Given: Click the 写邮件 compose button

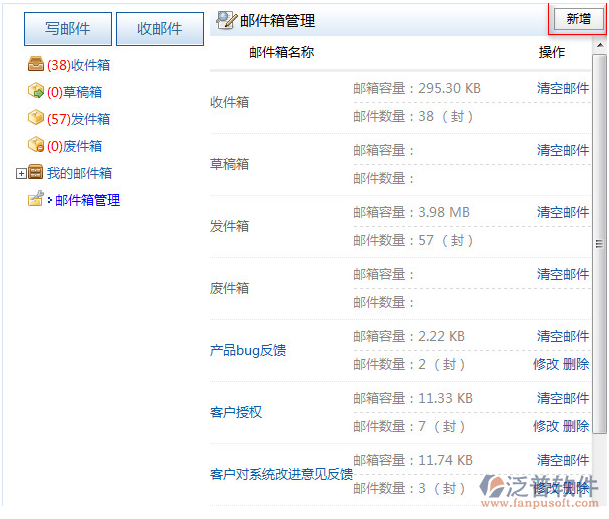Looking at the screenshot, I should (68, 29).
